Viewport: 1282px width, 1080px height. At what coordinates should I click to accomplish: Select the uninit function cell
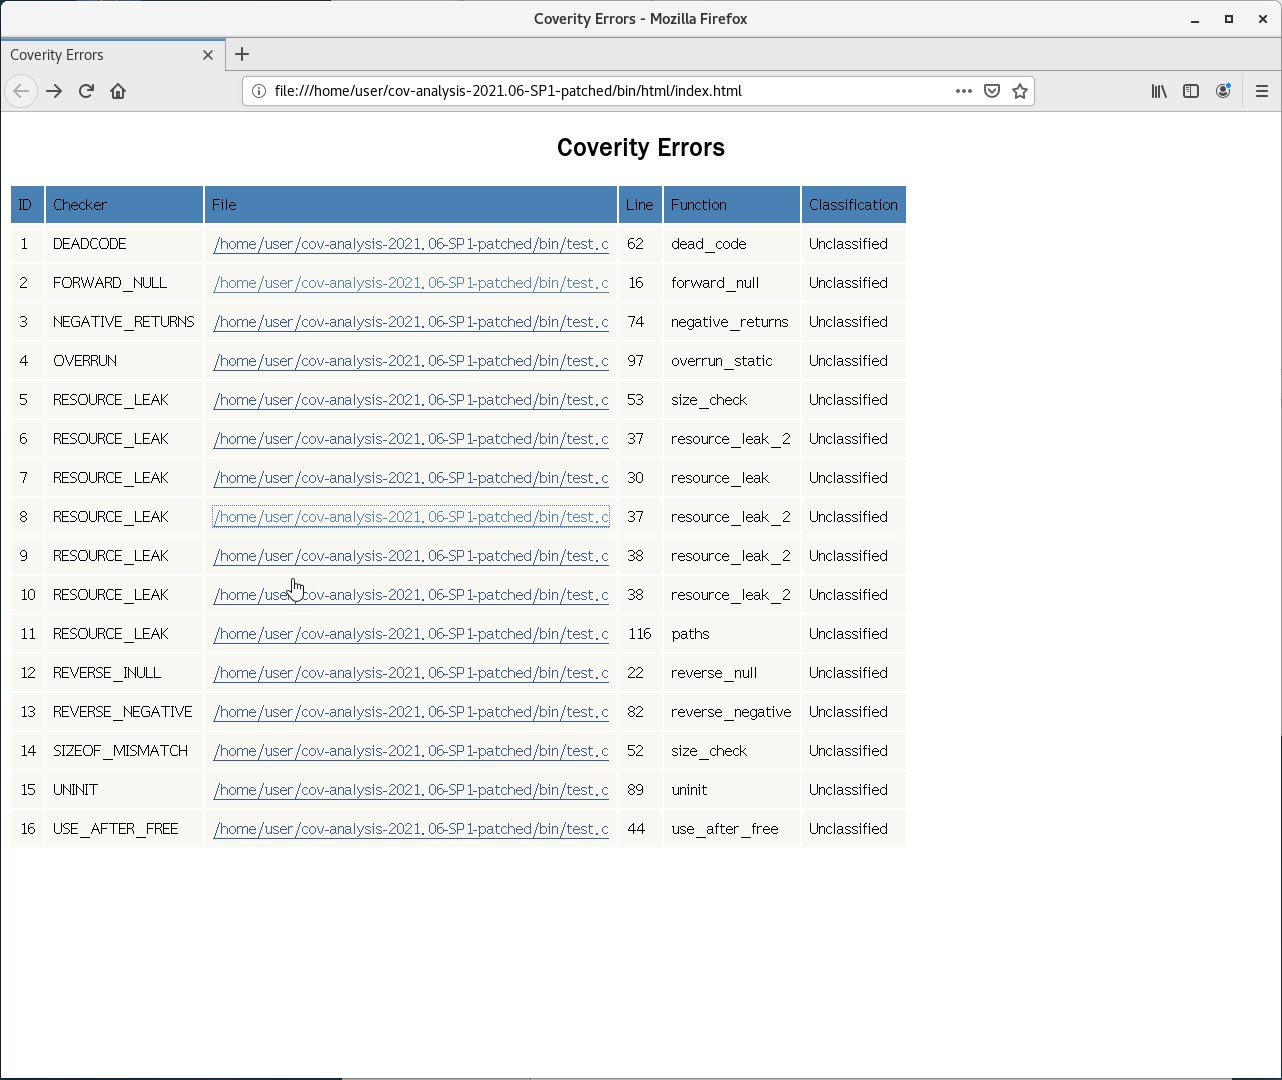pos(732,790)
